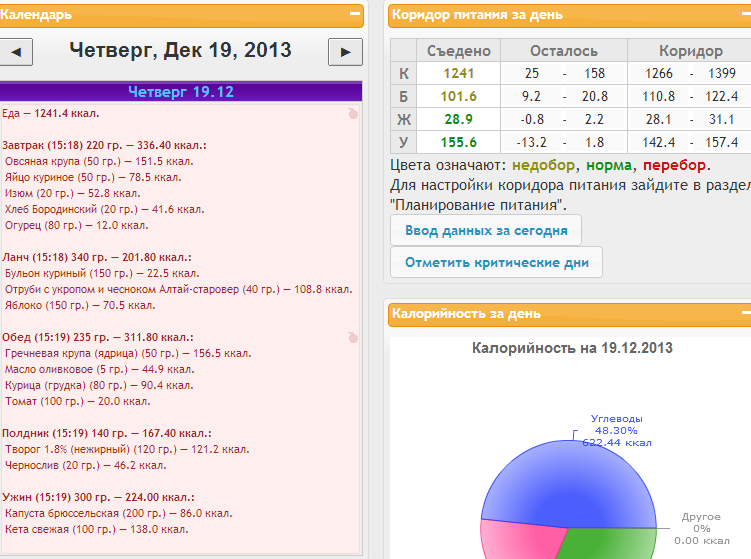Click Отметить критические дни button
751x559 pixels.
[x=497, y=262]
